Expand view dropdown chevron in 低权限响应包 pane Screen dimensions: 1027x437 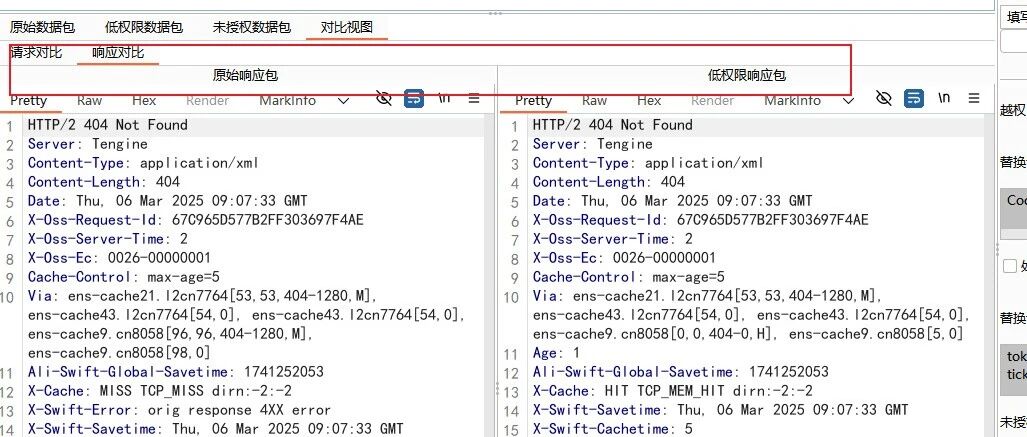(848, 101)
